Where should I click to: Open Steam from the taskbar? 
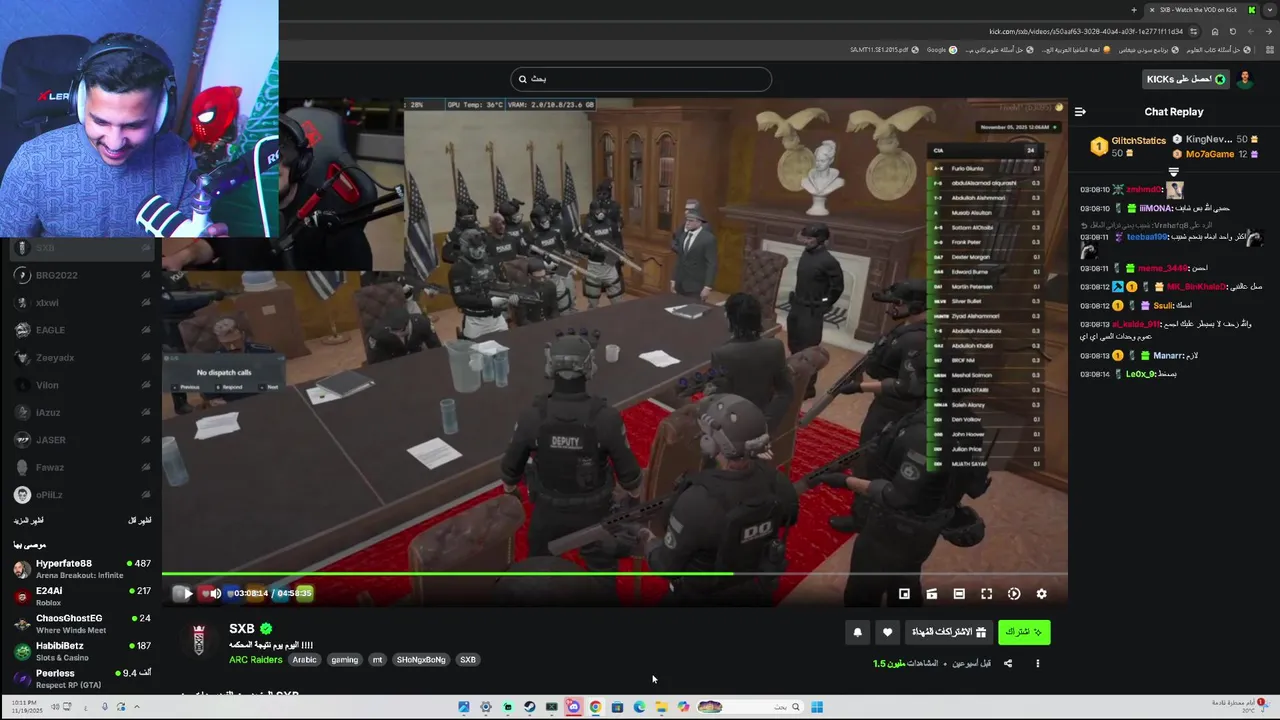click(x=529, y=707)
